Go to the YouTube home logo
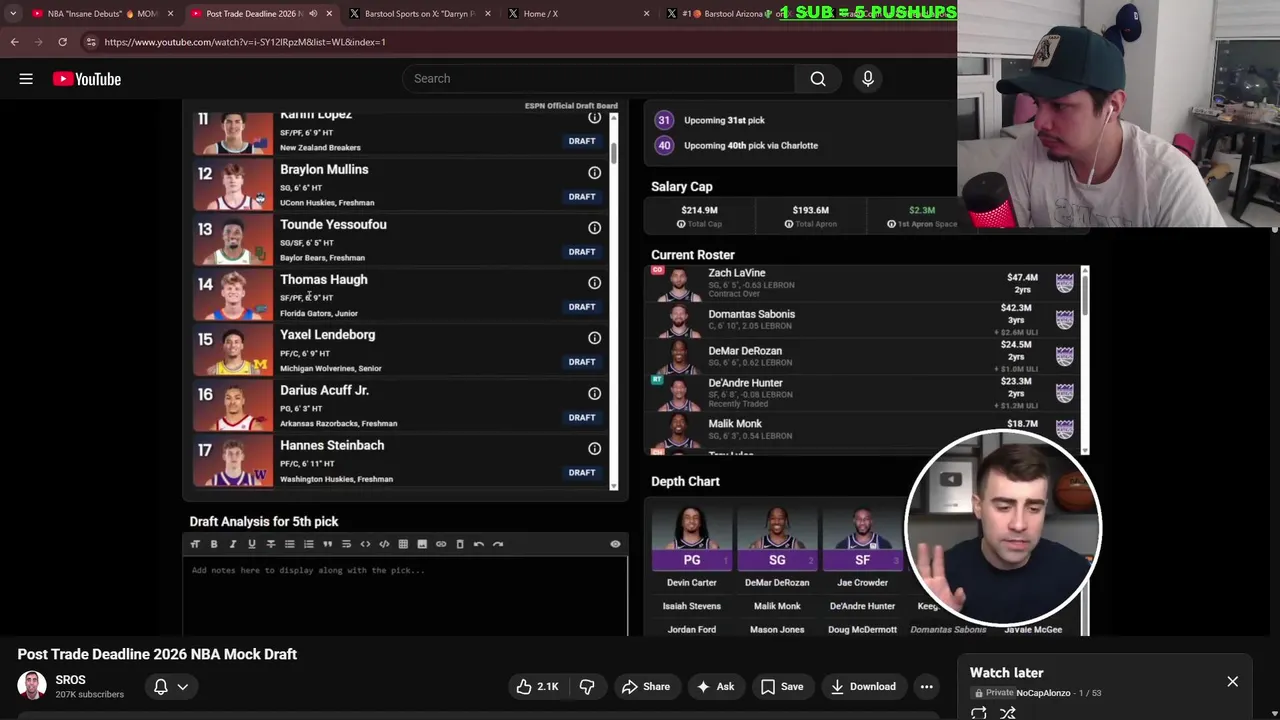This screenshot has height=720, width=1280. point(87,79)
